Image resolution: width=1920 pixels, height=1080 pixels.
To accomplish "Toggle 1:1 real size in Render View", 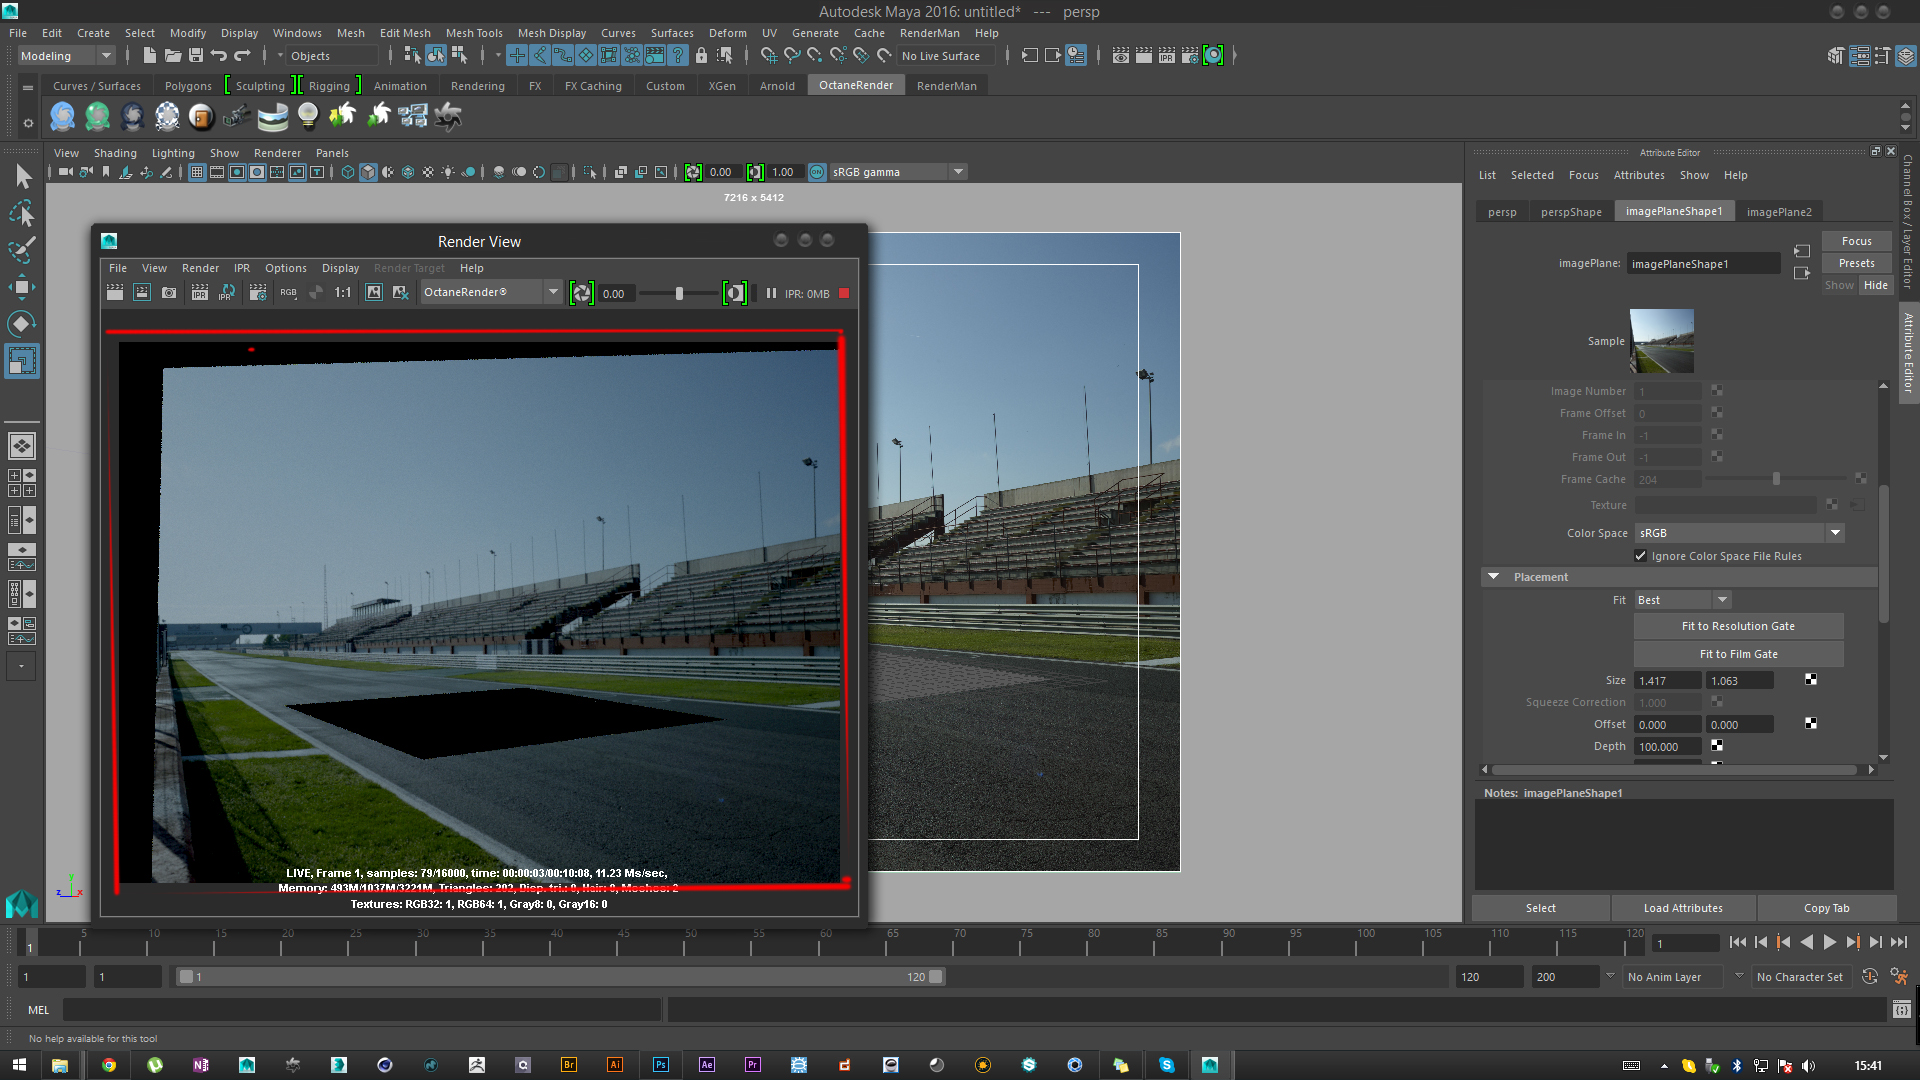I will 342,293.
